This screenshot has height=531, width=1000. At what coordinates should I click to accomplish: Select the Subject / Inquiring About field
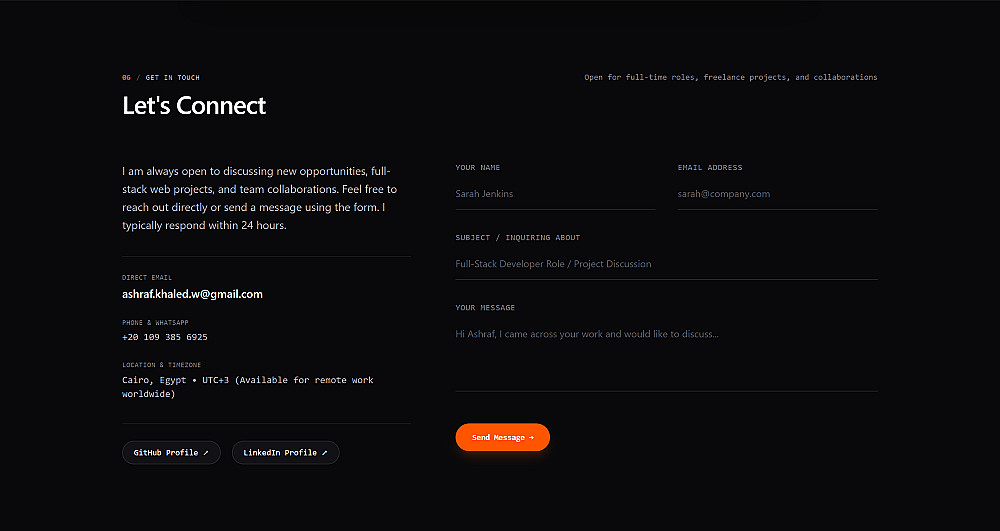[x=666, y=264]
